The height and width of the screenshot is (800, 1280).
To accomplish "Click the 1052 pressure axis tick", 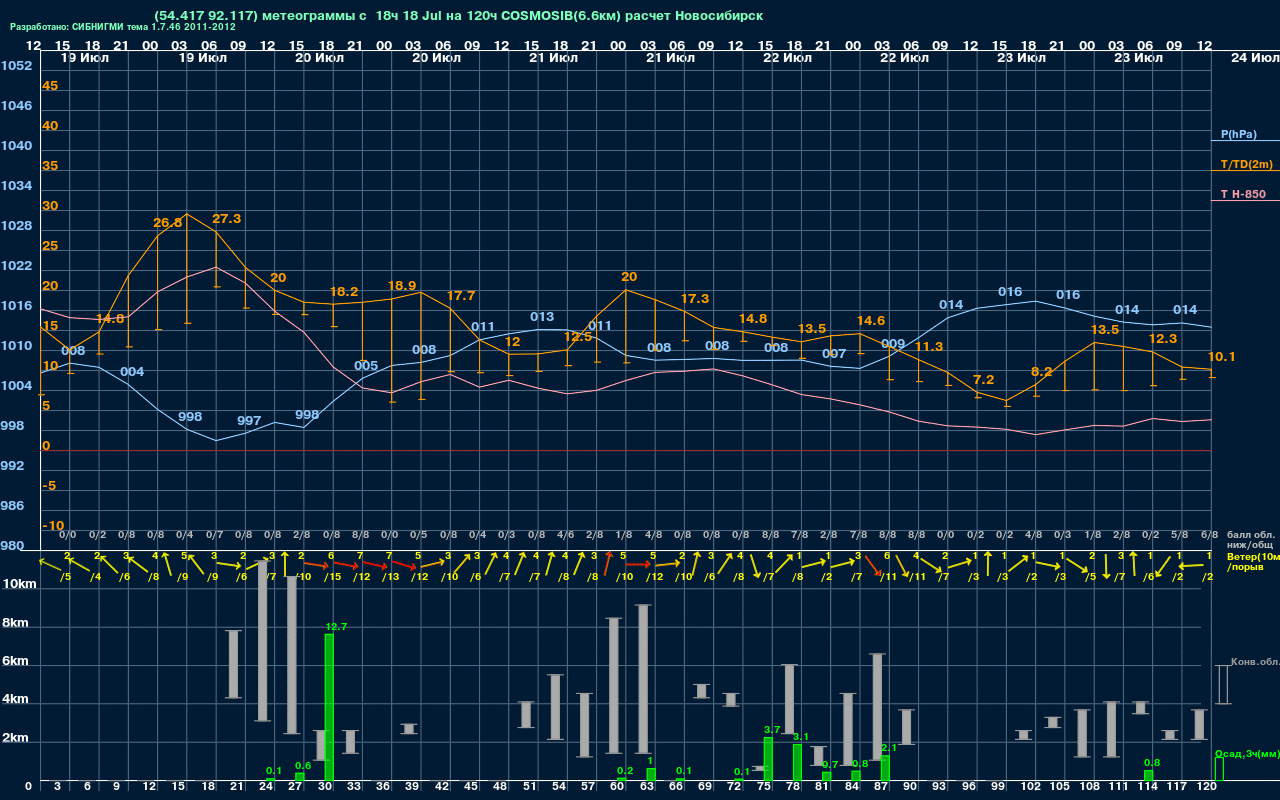I will 16,66.
